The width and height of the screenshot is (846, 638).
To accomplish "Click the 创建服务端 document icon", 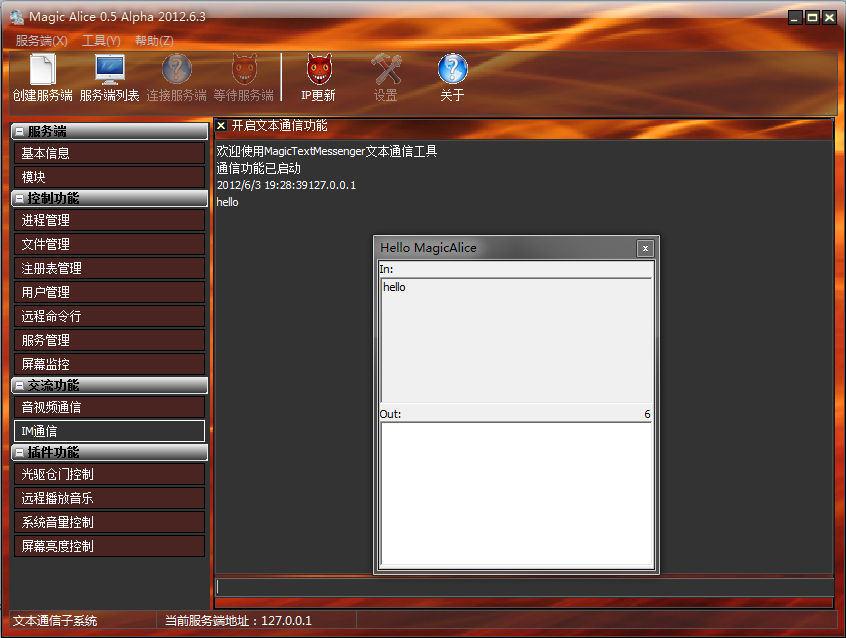I will tap(43, 70).
